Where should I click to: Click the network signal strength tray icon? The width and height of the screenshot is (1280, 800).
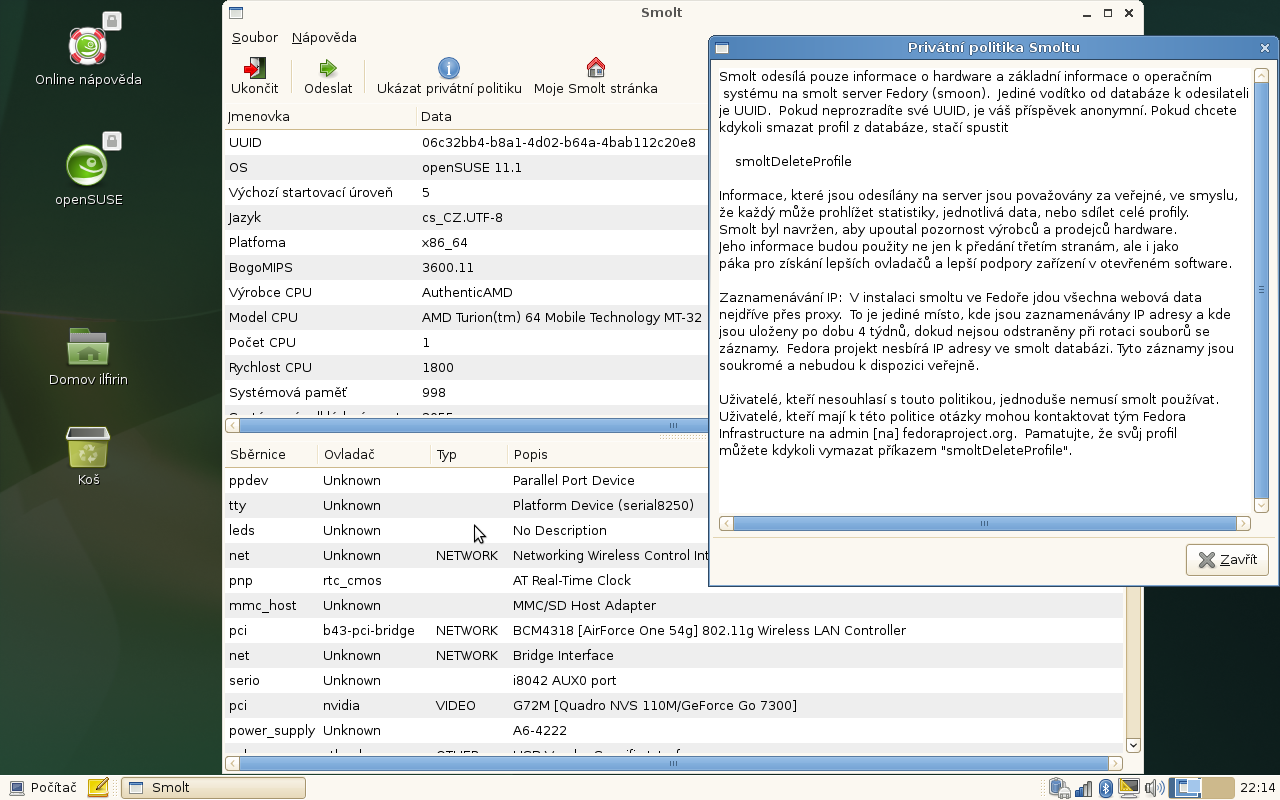tap(1083, 788)
